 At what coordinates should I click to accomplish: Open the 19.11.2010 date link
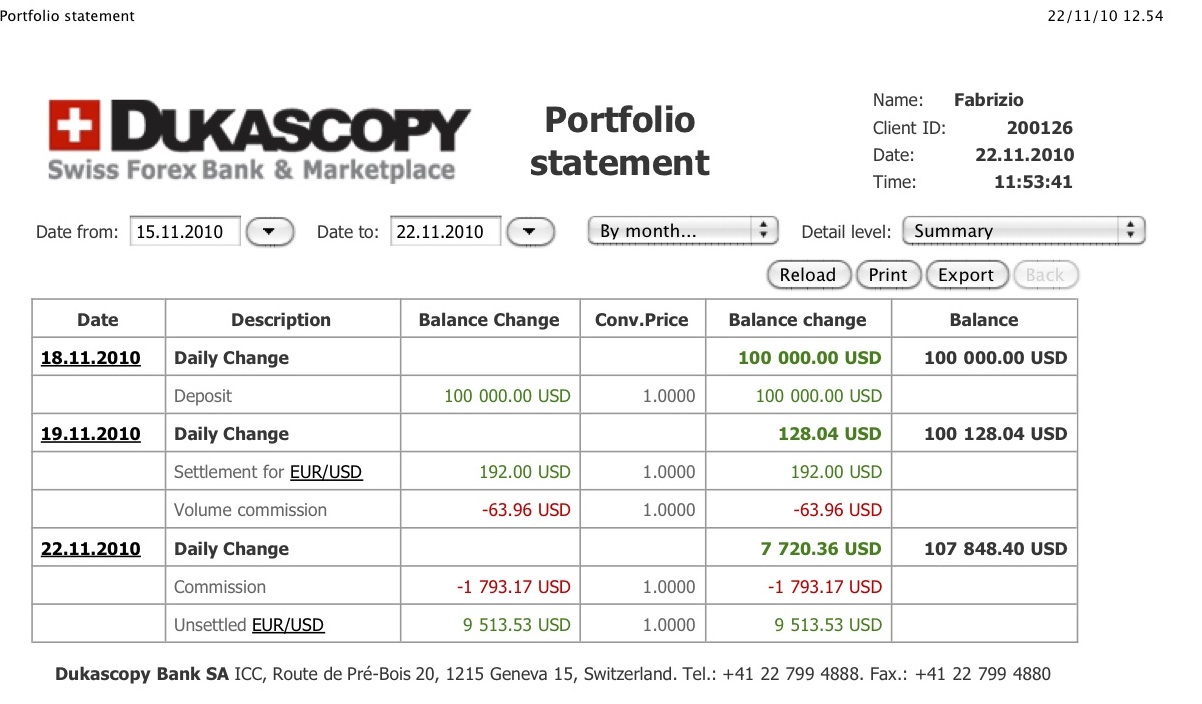90,434
